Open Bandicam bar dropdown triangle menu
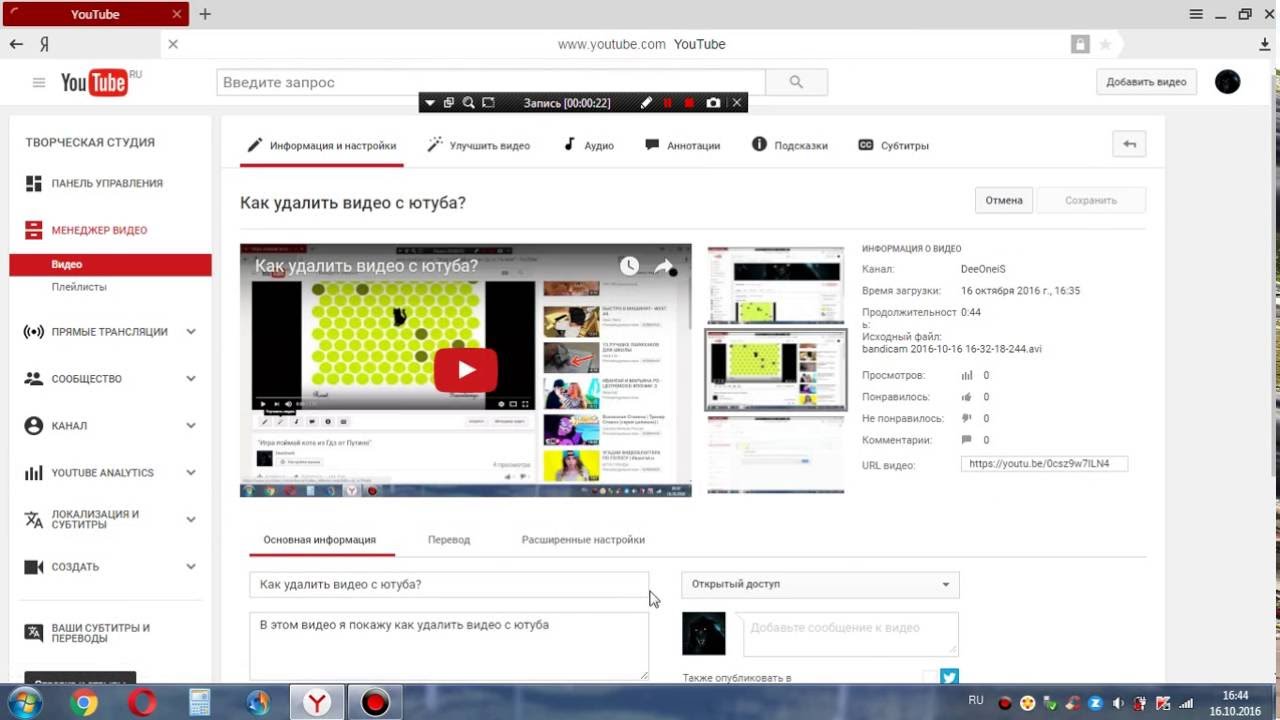1280x720 pixels. click(430, 103)
